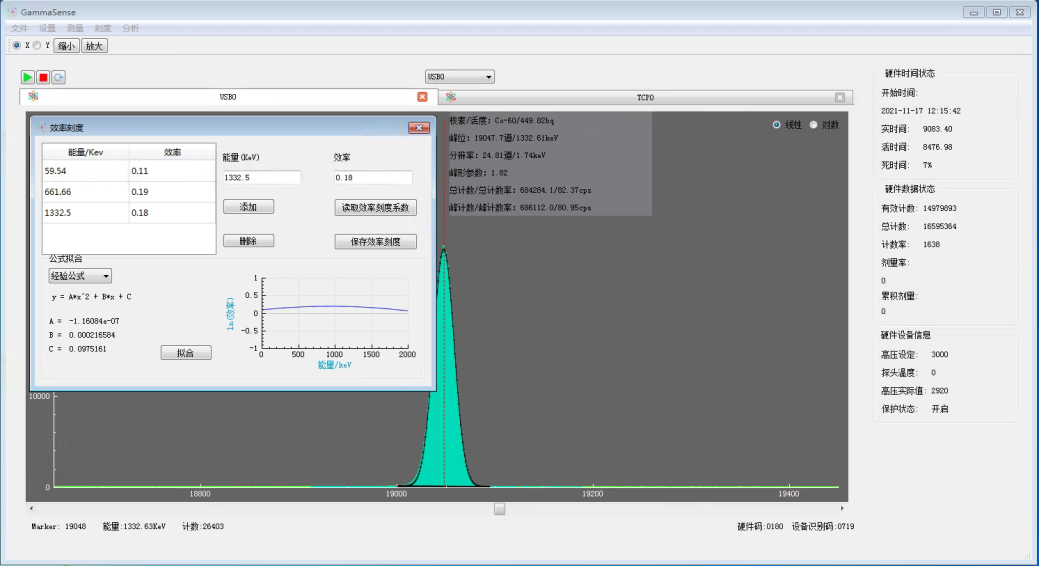Viewport: 1039px width, 566px height.
Task: Choose the 线性 display radio option
Action: click(777, 125)
